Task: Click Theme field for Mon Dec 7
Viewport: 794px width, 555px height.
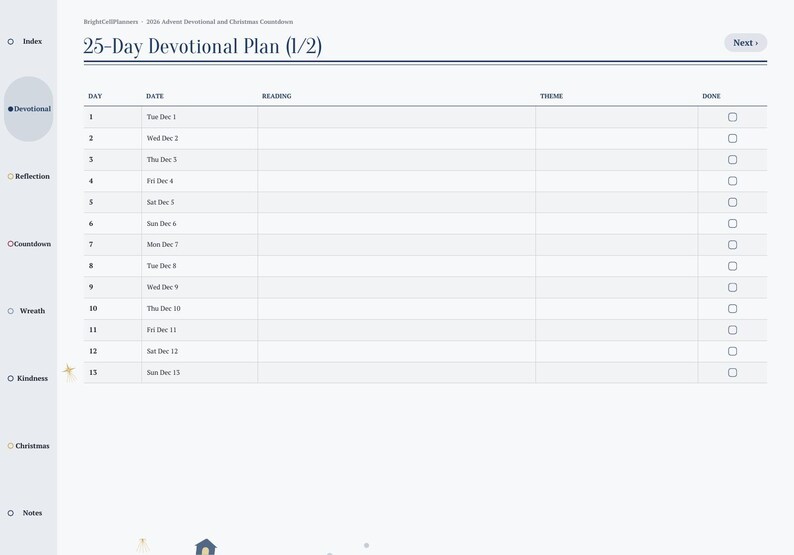Action: [617, 245]
